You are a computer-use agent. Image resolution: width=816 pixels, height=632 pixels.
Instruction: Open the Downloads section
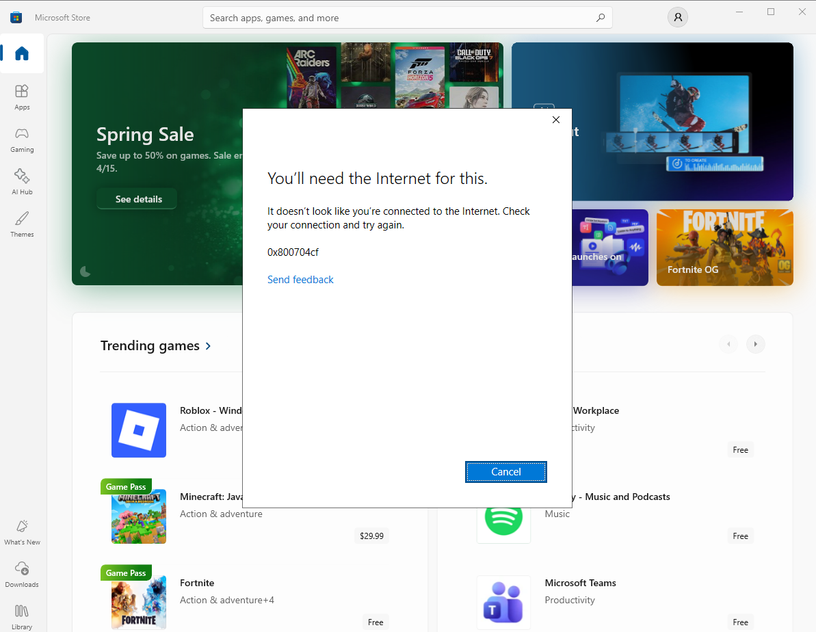[22, 575]
